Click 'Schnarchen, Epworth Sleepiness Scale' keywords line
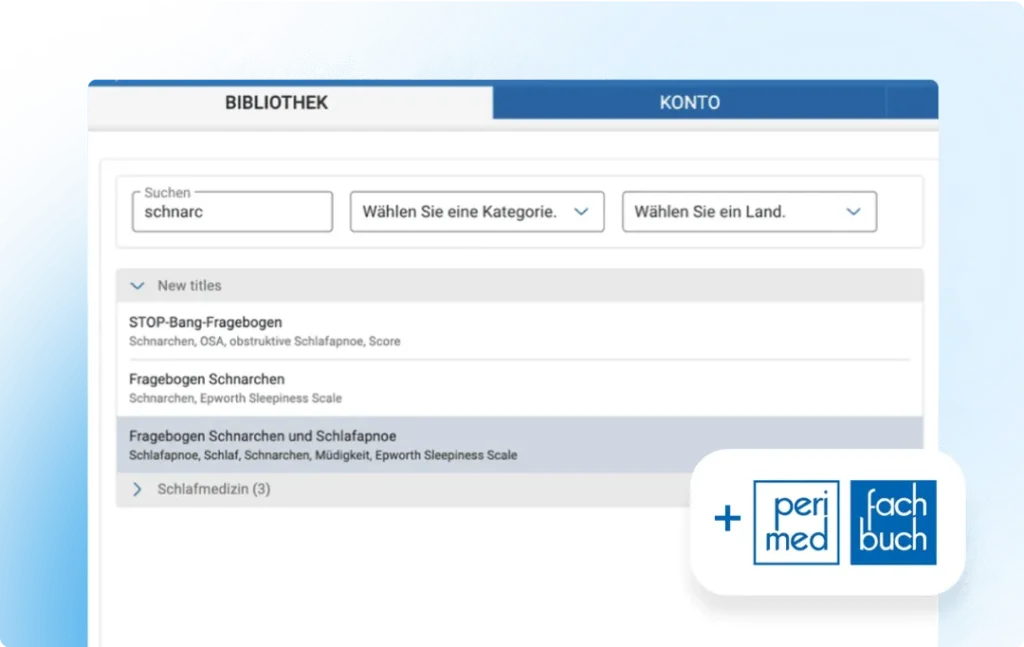 click(x=235, y=398)
